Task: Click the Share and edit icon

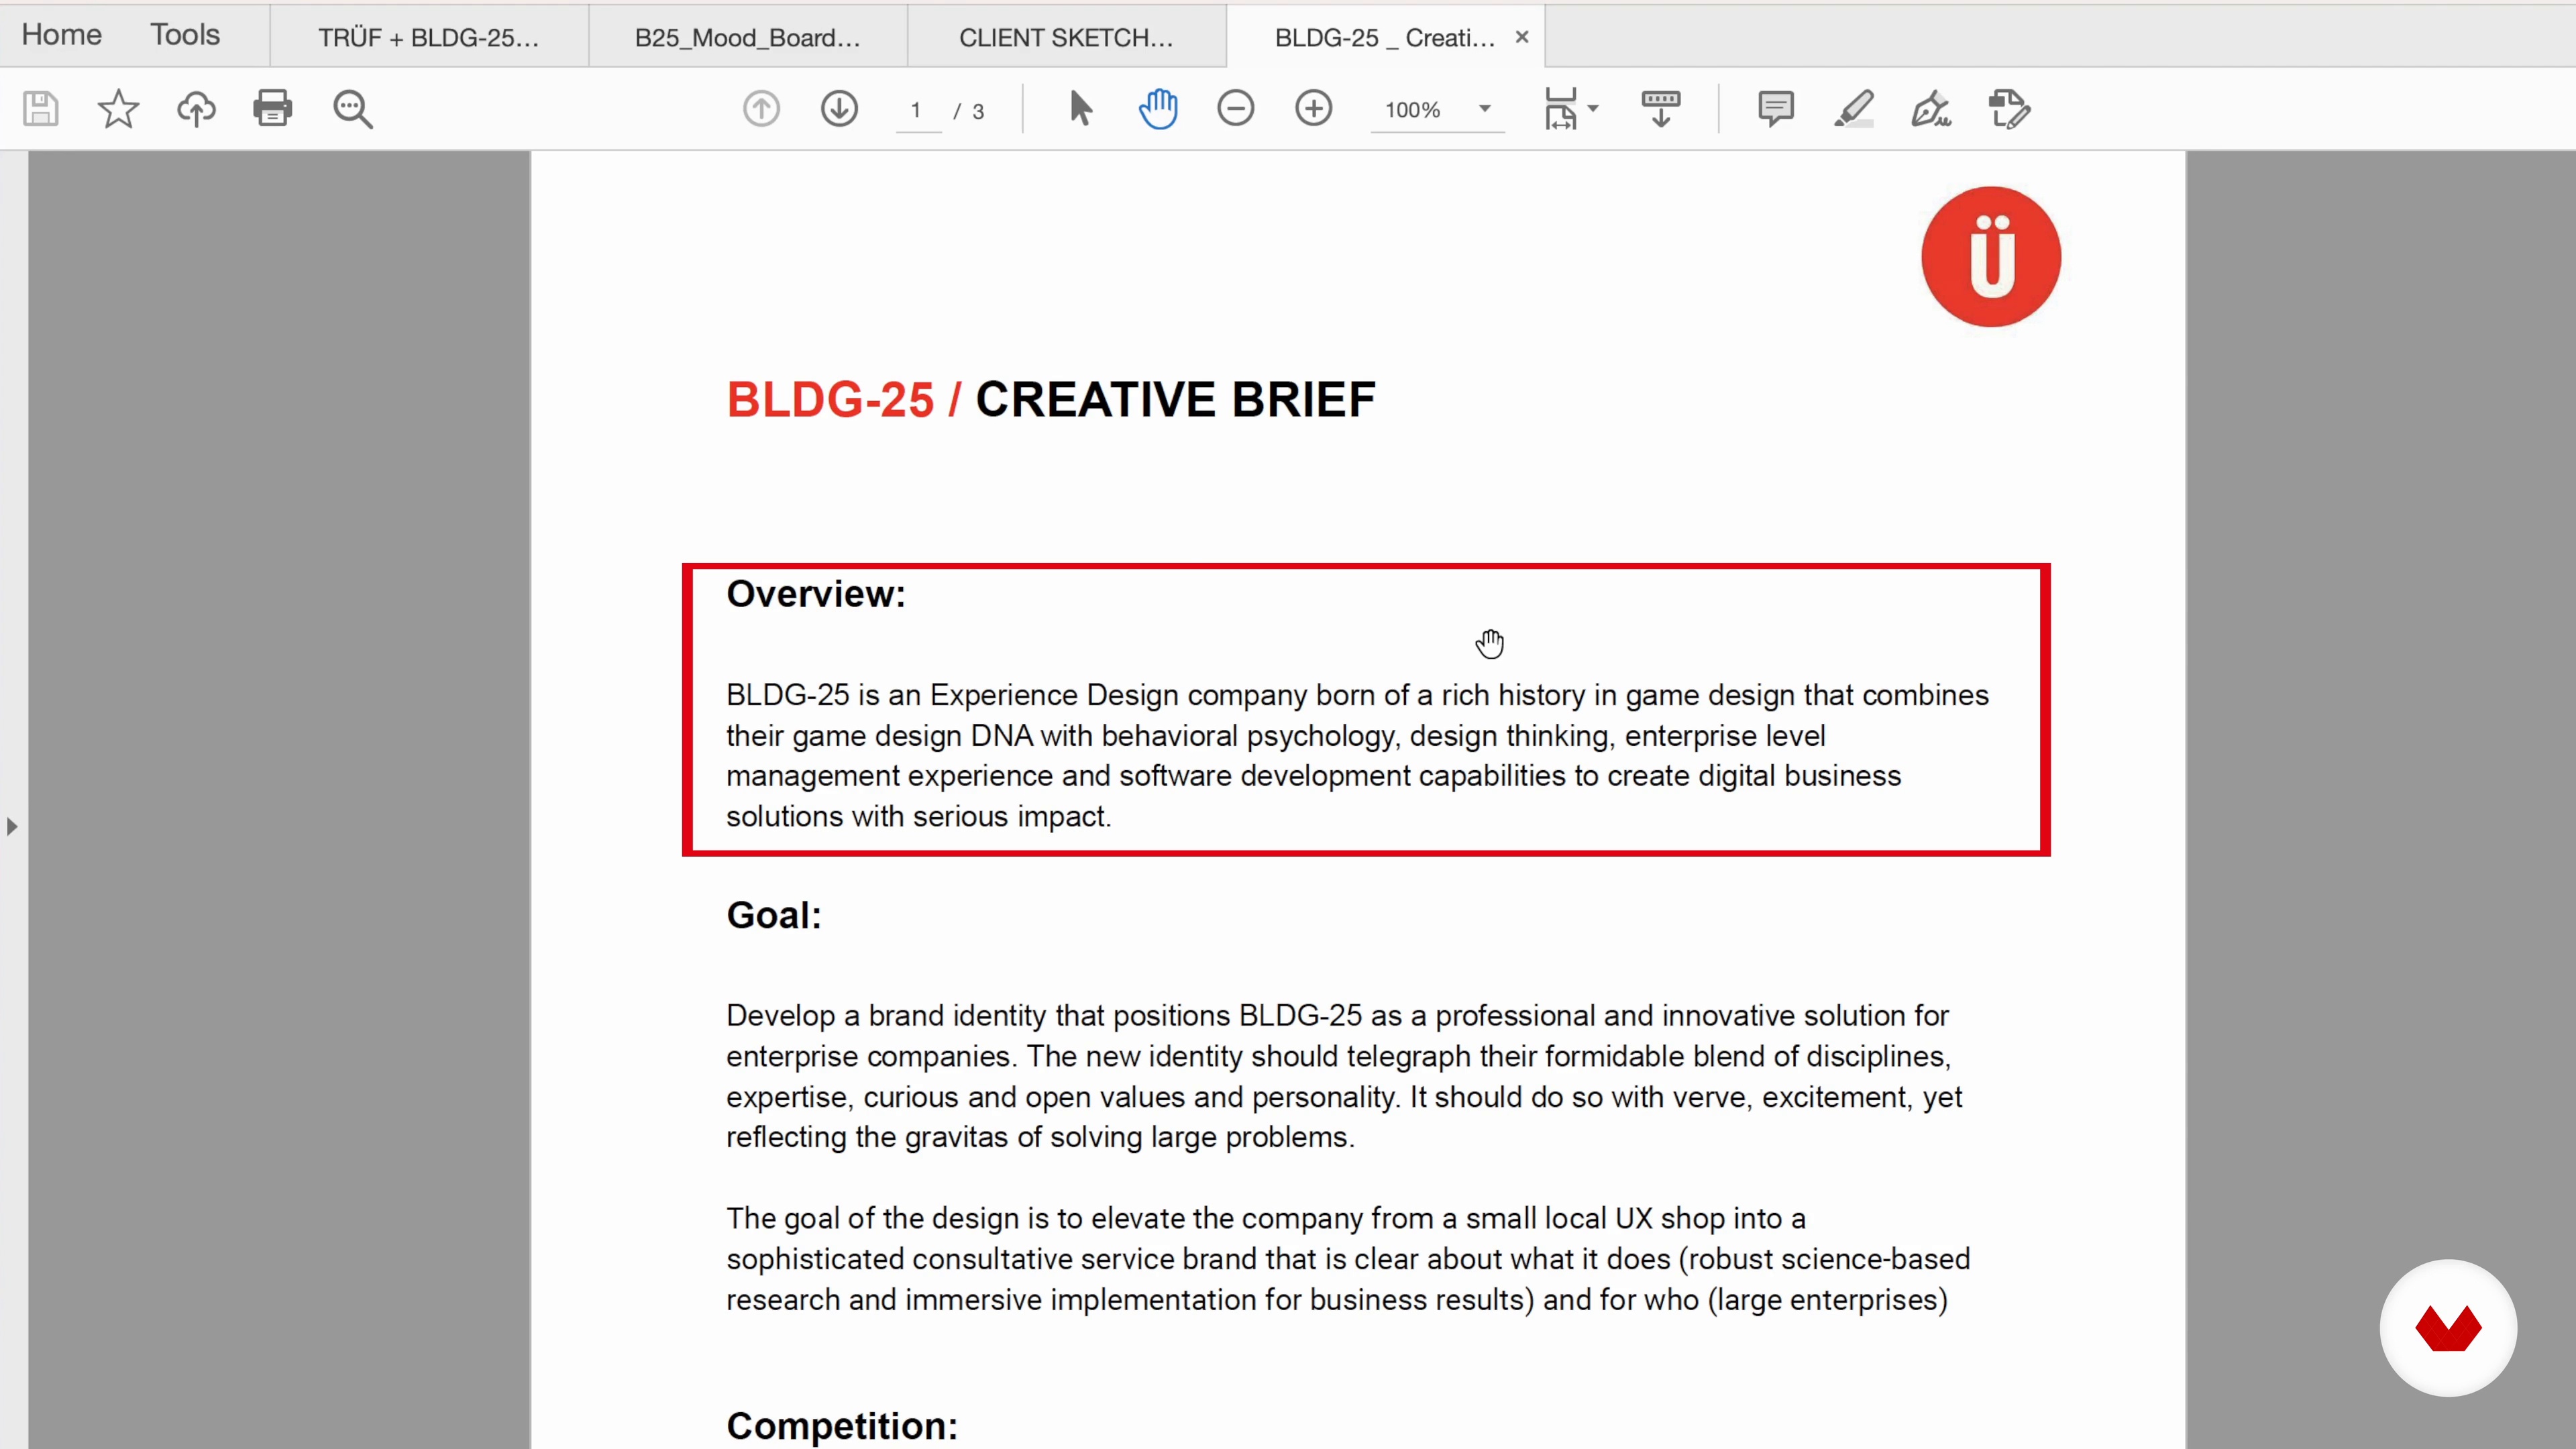Action: tap(2010, 109)
